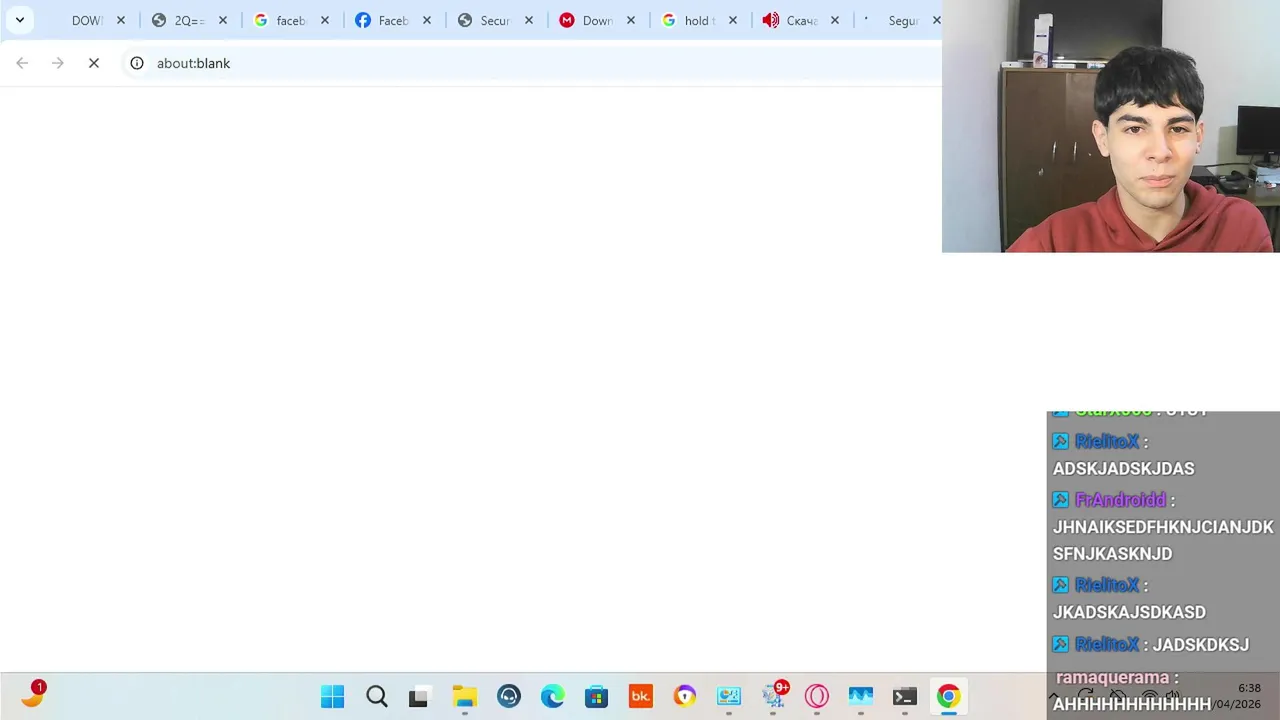
Task: Launch Microsoft Edge from taskbar
Action: [553, 696]
